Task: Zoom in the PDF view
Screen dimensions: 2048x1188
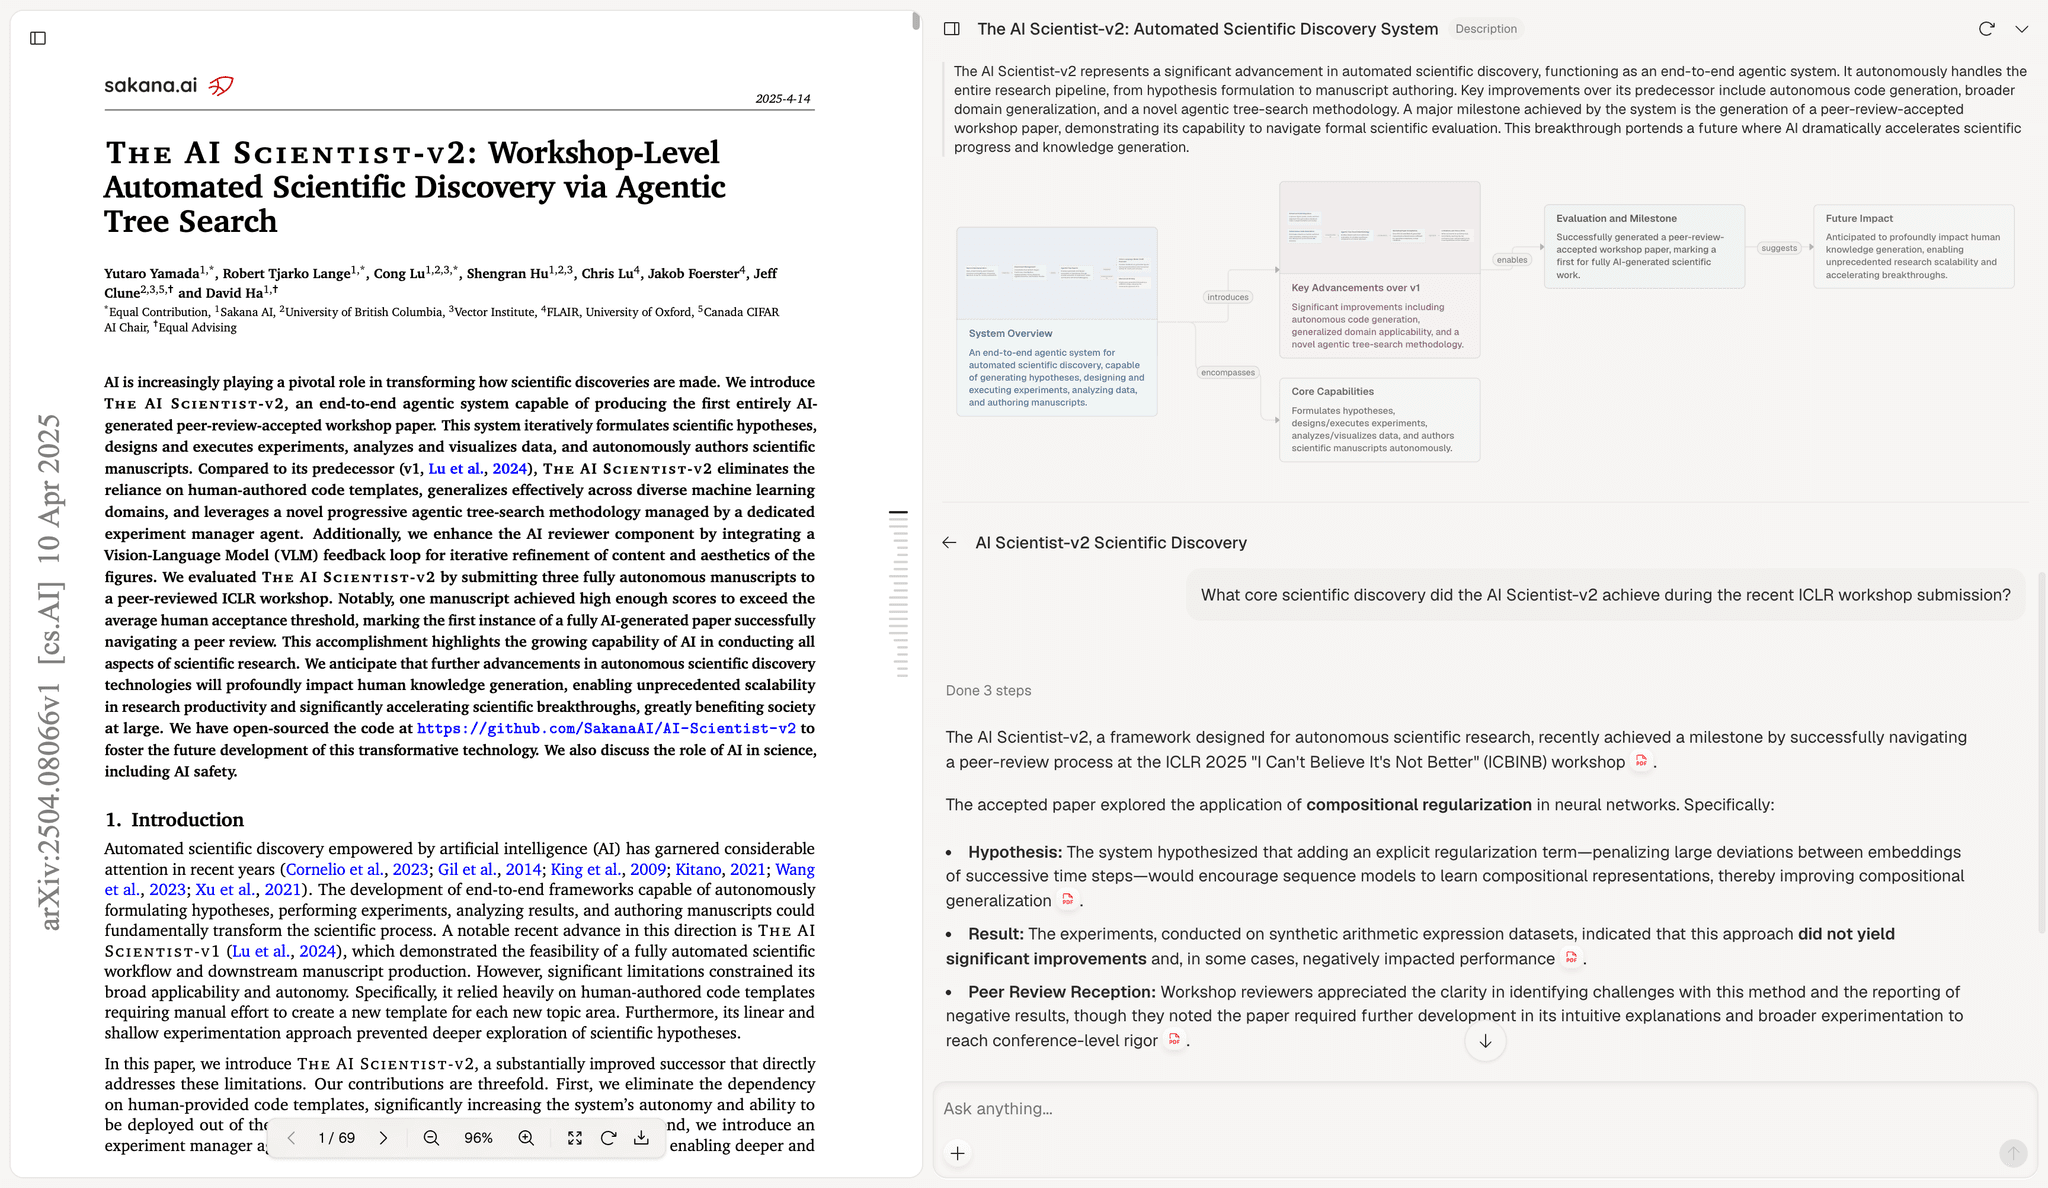Action: (x=526, y=1138)
